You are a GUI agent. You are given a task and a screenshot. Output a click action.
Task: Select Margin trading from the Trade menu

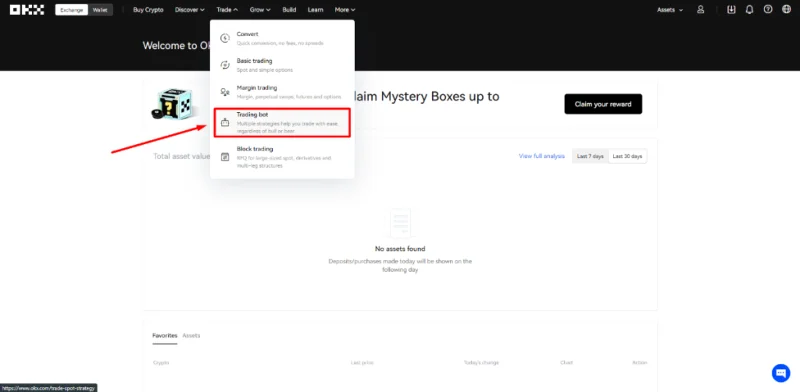(x=282, y=92)
